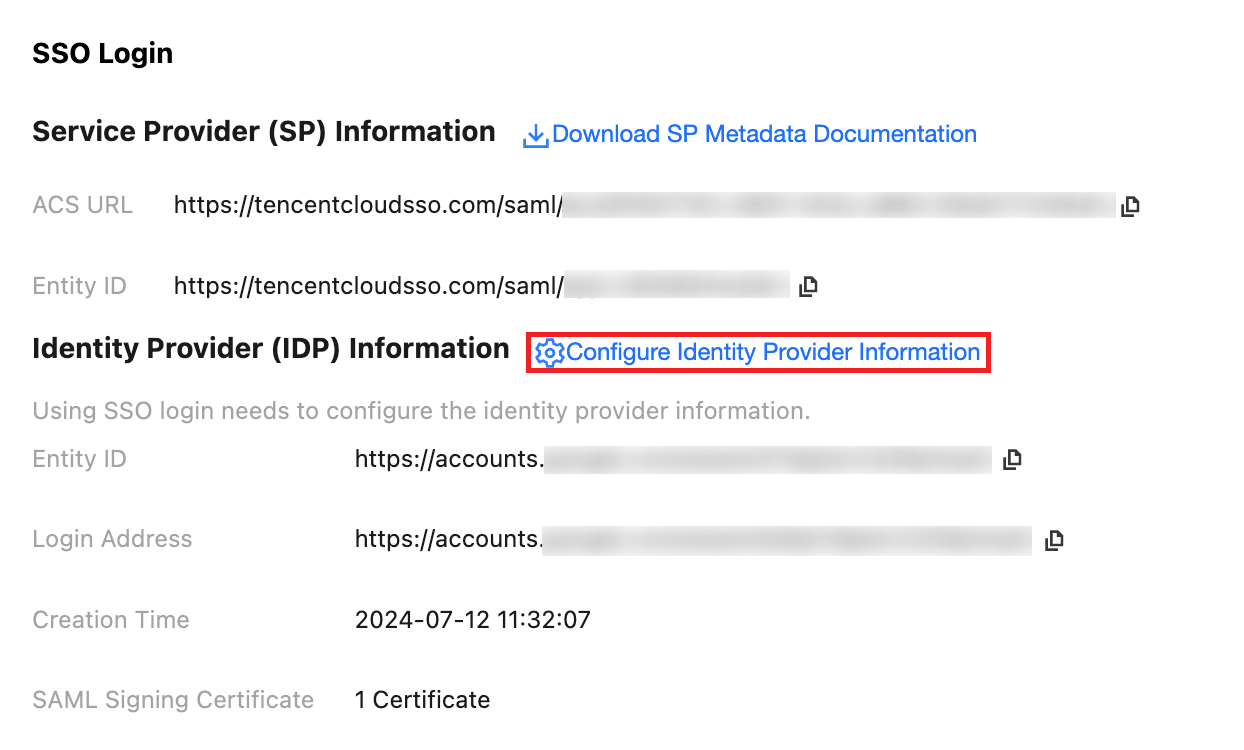1244x750 pixels.
Task: Click the SSO login configuration hint text
Action: (420, 411)
